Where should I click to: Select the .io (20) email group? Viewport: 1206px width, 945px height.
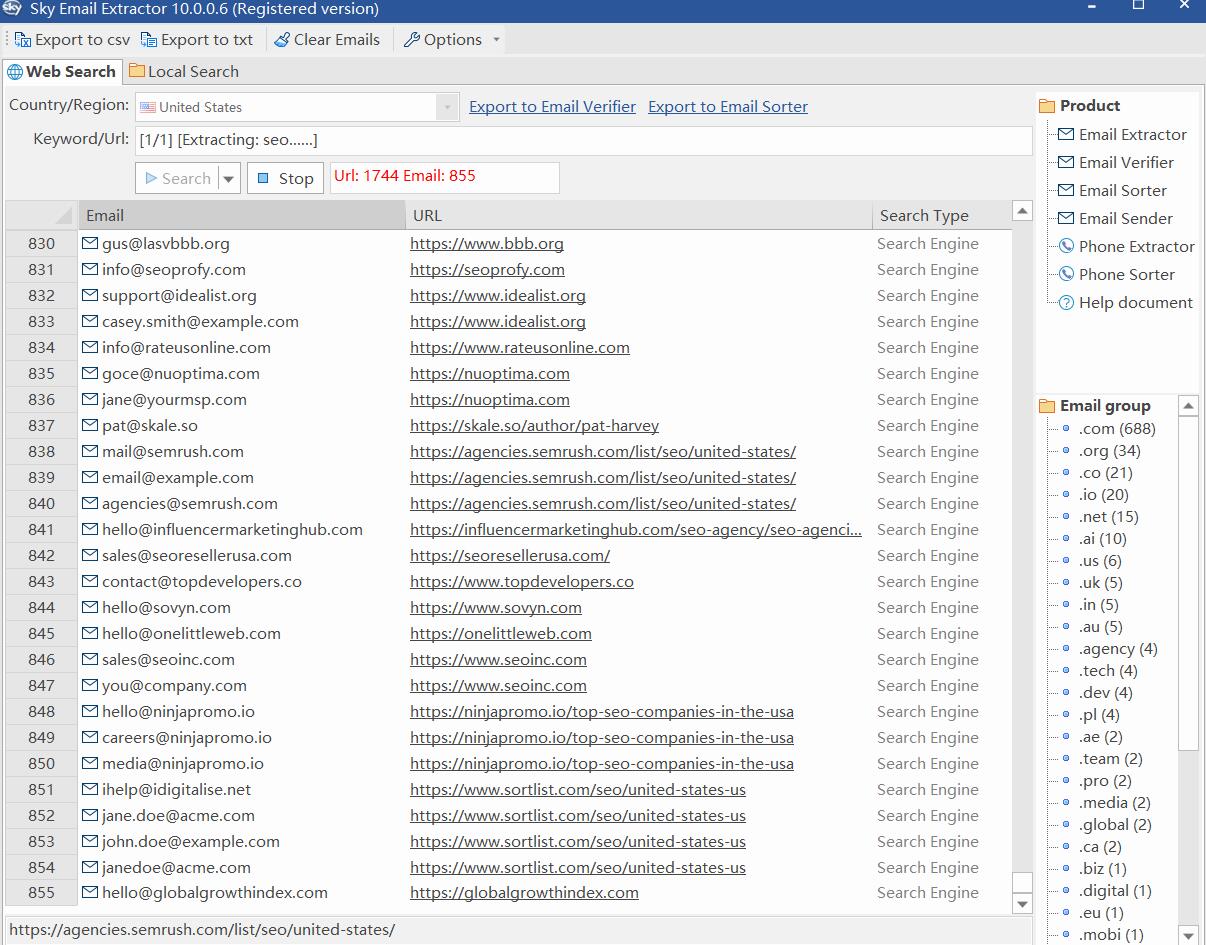click(x=1103, y=494)
